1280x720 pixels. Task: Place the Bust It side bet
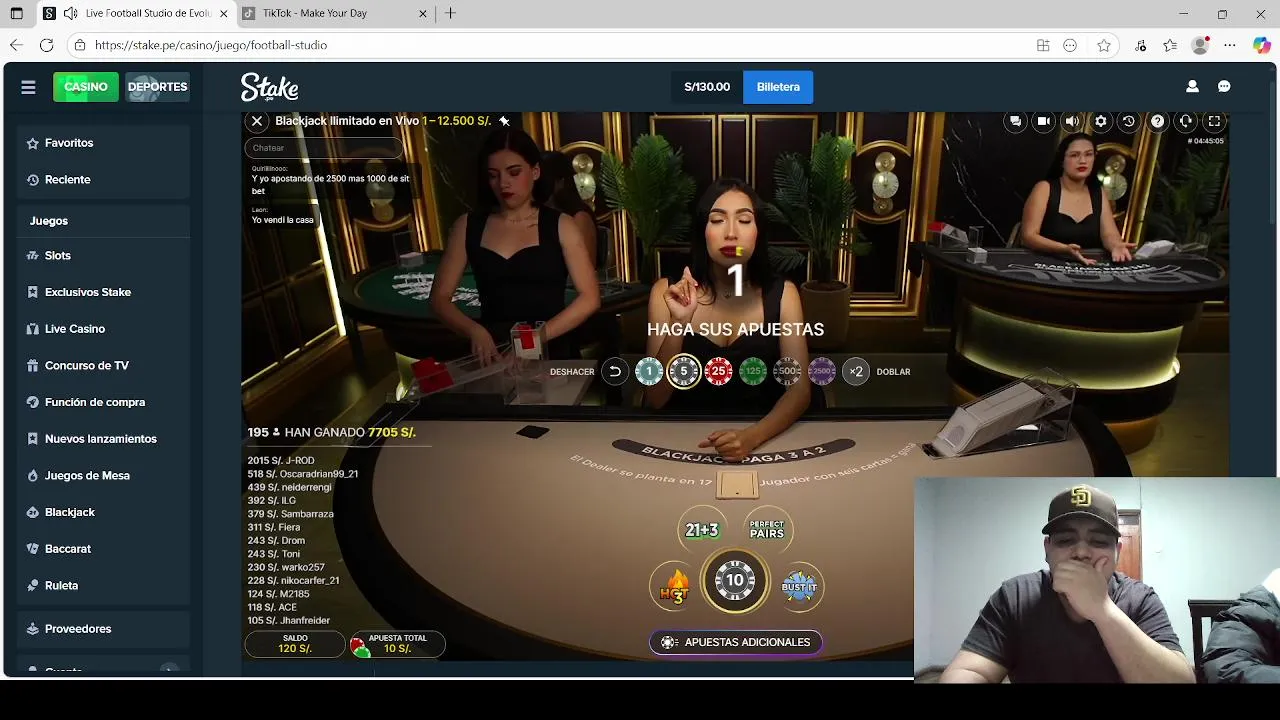pos(799,586)
